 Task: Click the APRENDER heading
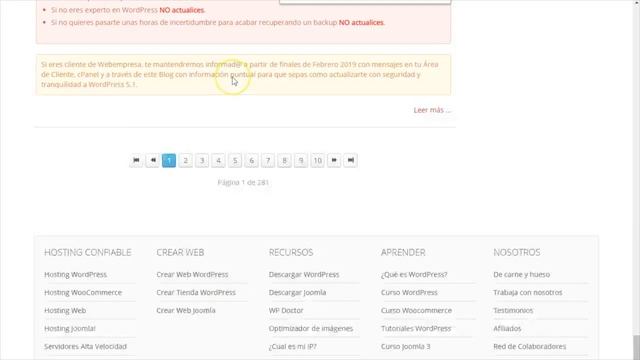(403, 252)
